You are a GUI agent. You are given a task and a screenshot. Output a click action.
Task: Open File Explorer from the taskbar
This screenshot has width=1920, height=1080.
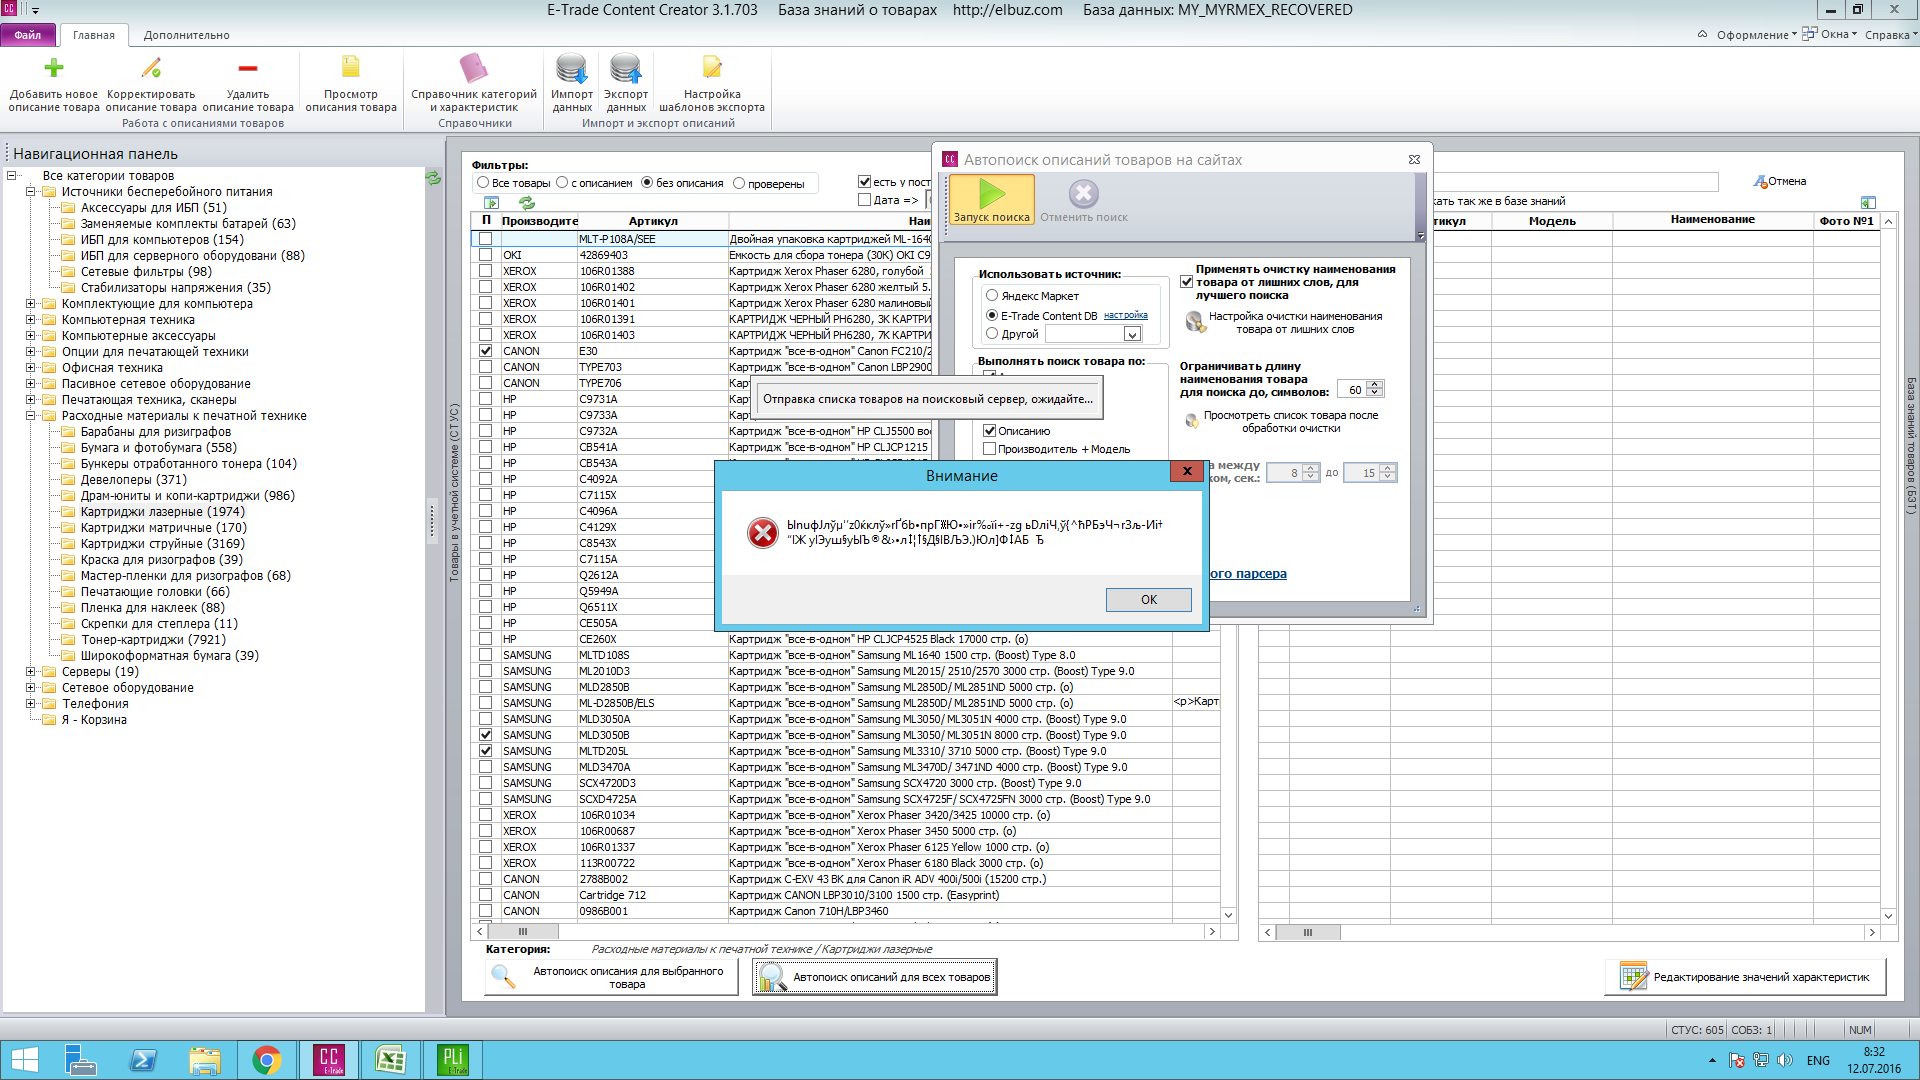[x=205, y=1060]
